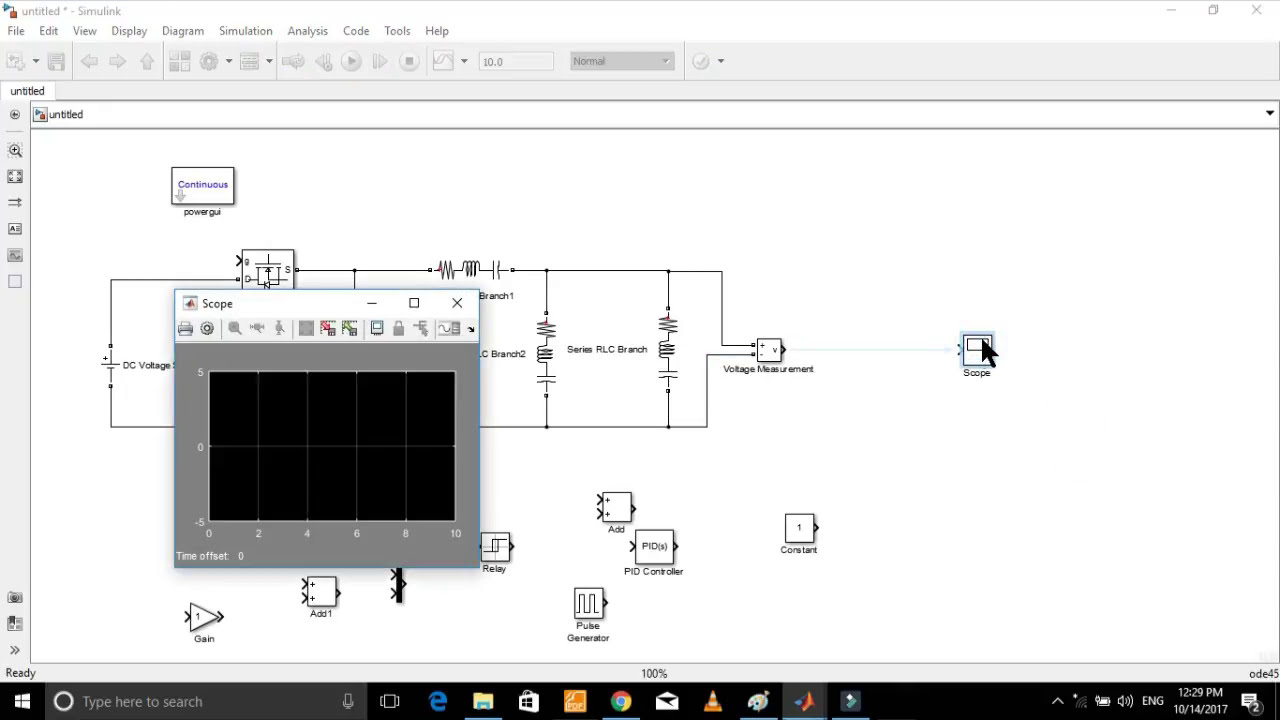Open the New Model dropdown arrow
The height and width of the screenshot is (720, 1280).
tap(36, 61)
